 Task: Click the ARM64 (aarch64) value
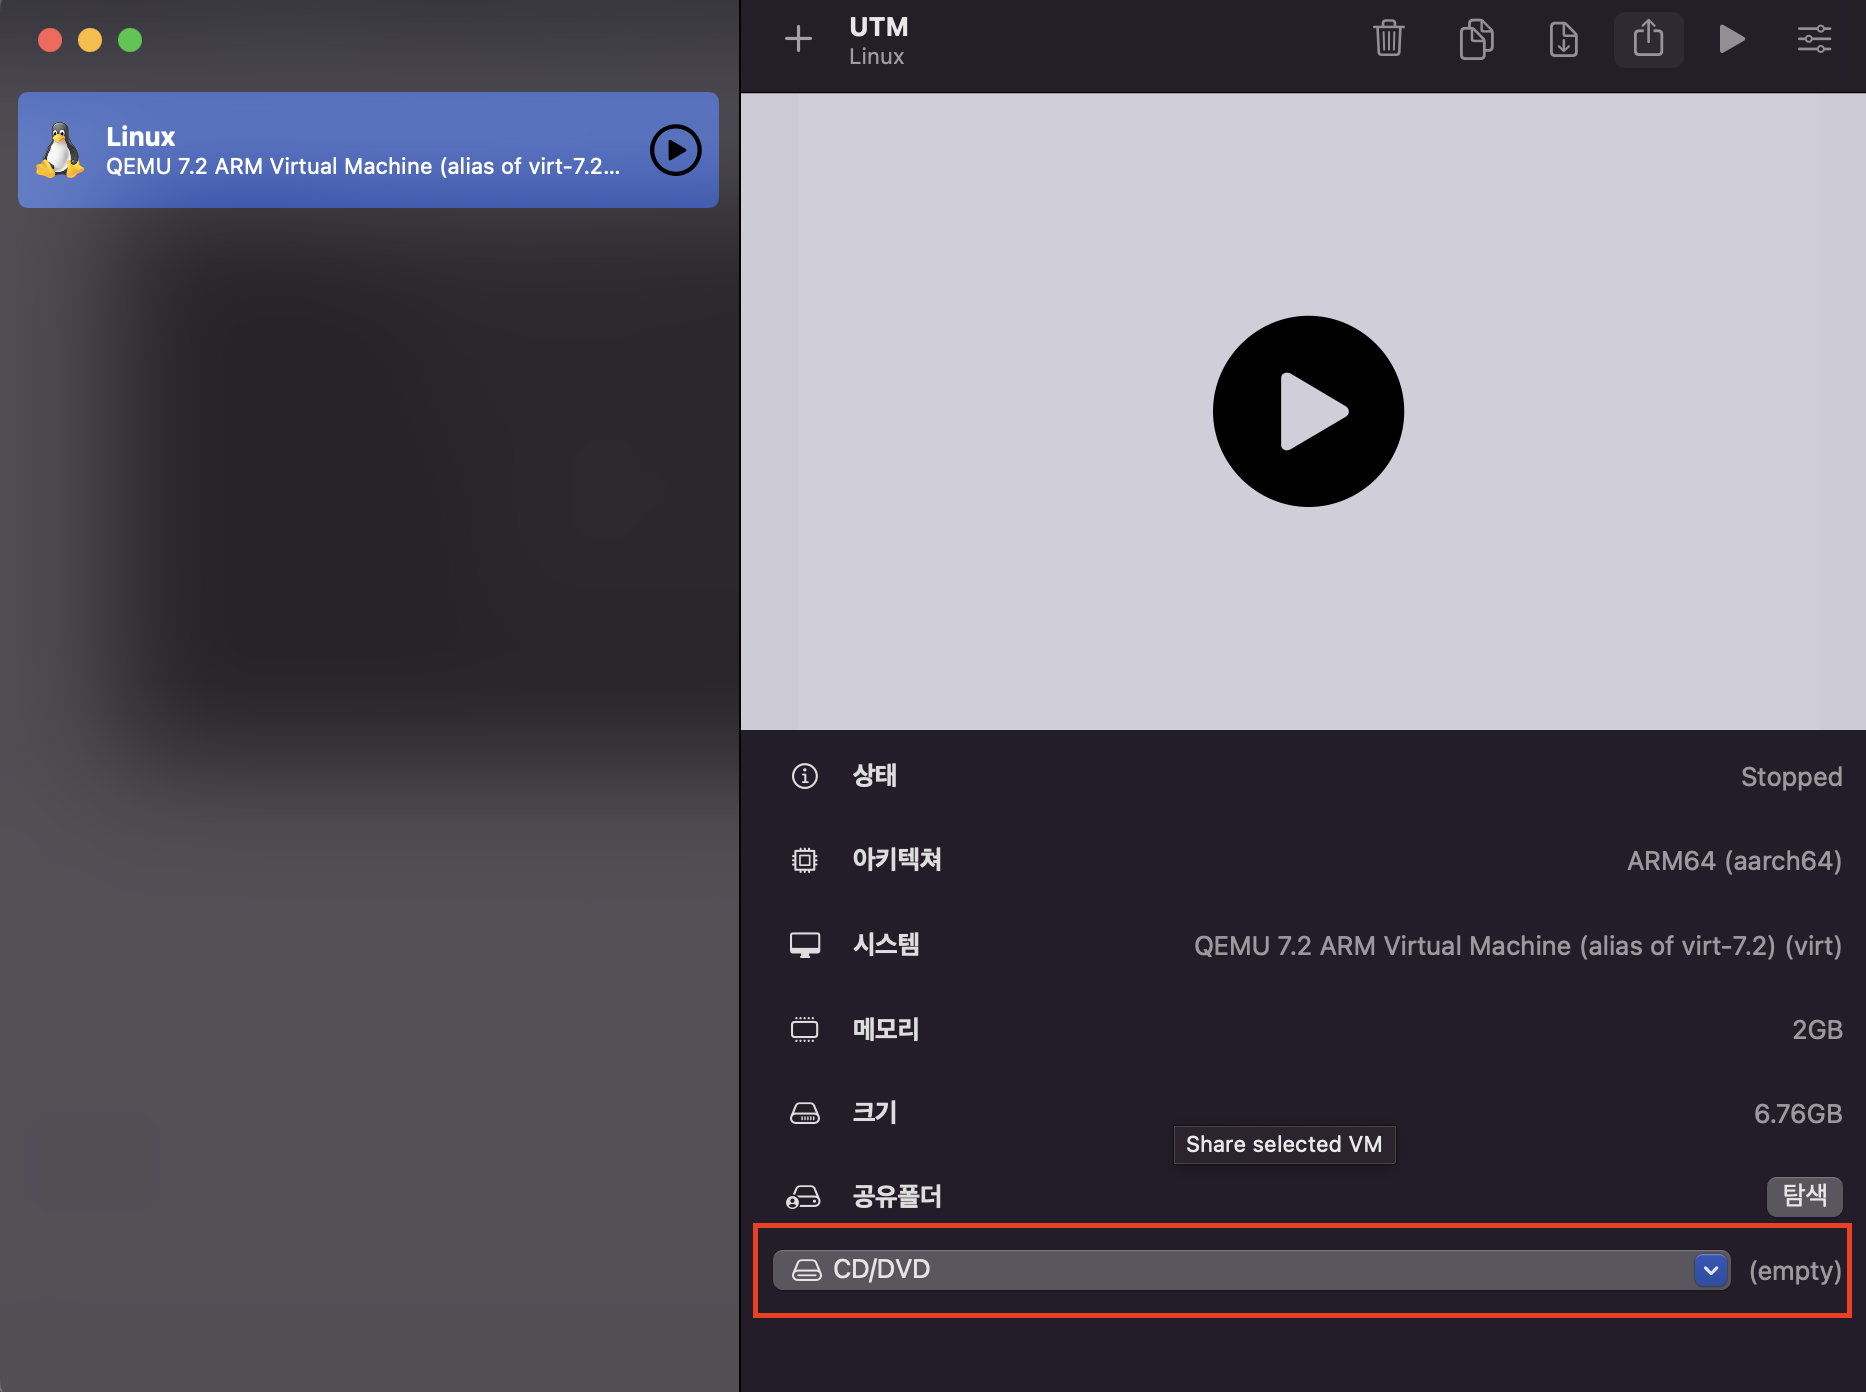click(1734, 861)
